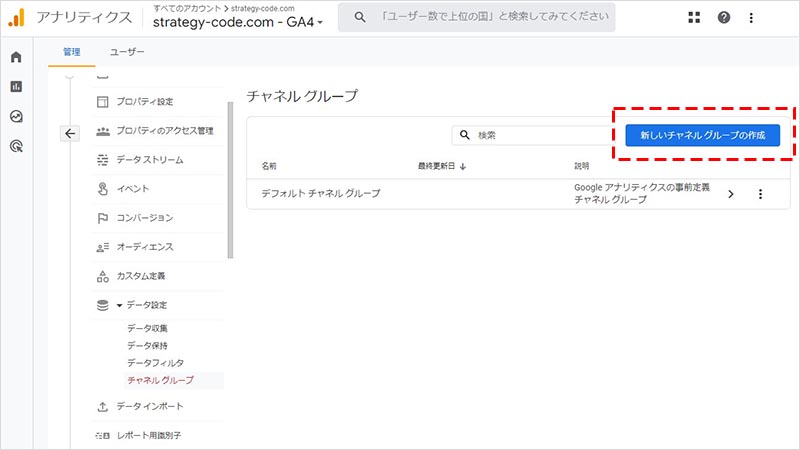The width and height of the screenshot is (800, 450).
Task: Click the back arrow collapse button
Action: pyautogui.click(x=70, y=133)
